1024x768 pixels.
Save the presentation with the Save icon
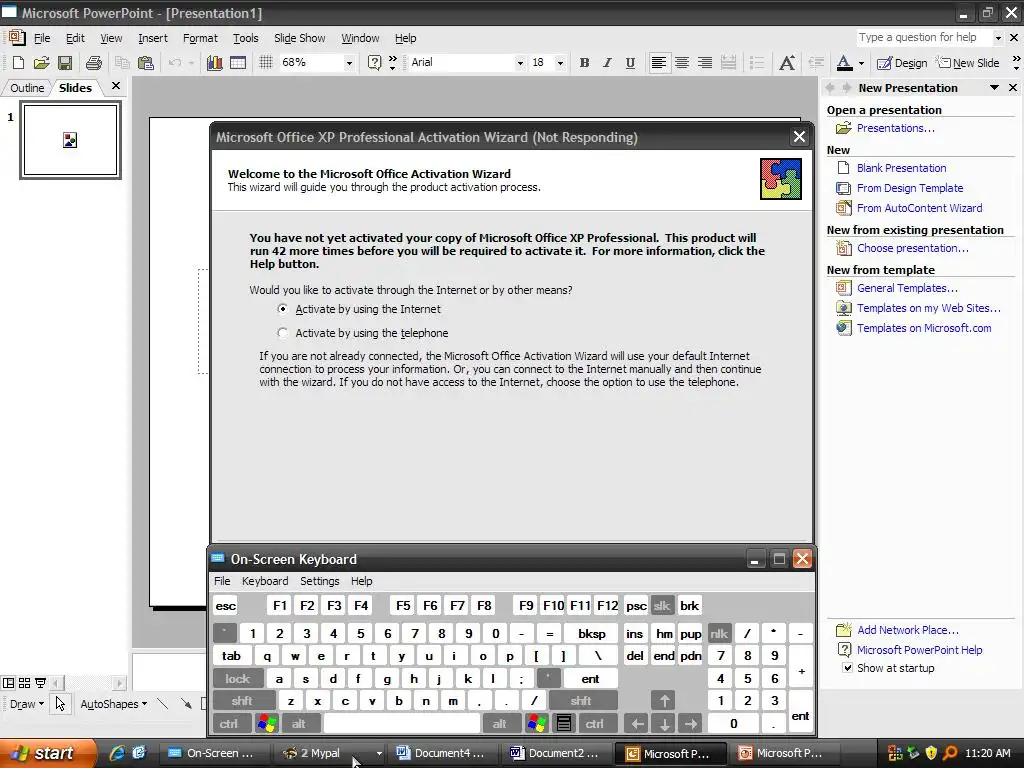[x=65, y=63]
